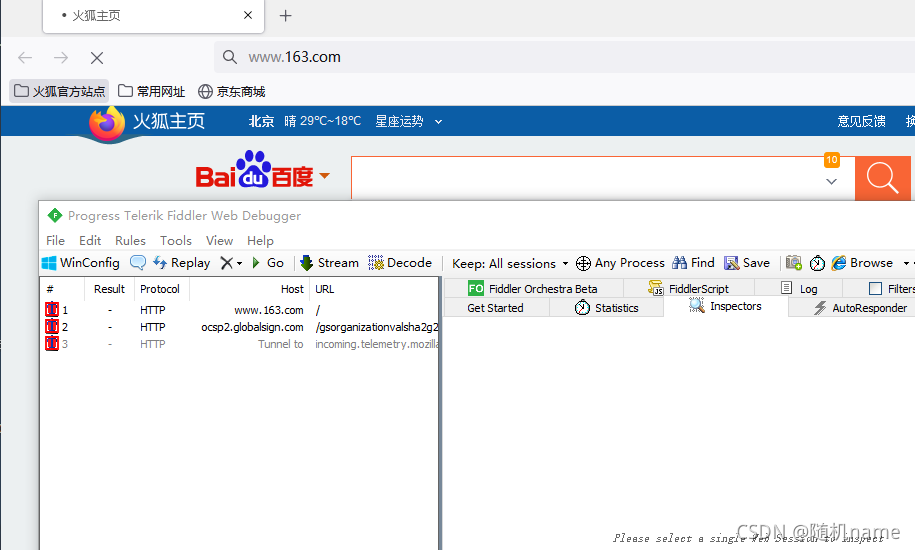The image size is (915, 550).
Task: Stop loading the page
Action: pos(97,58)
